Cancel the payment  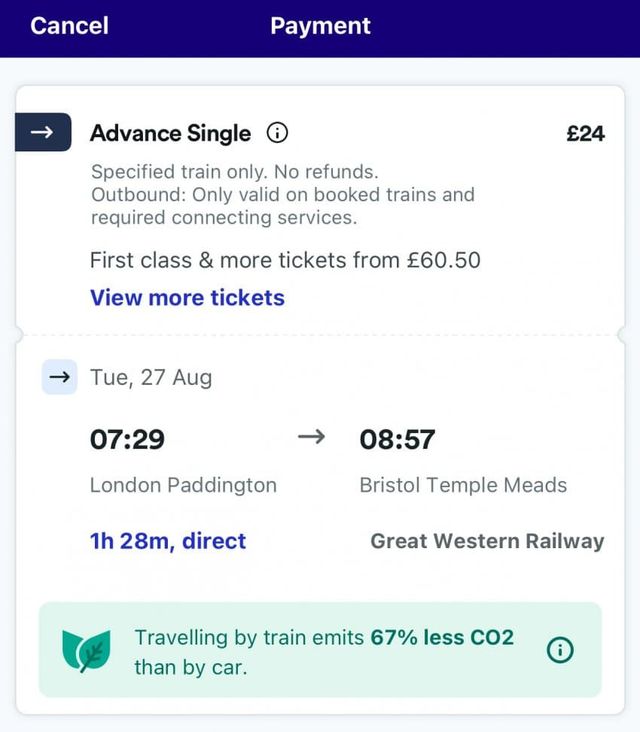69,26
